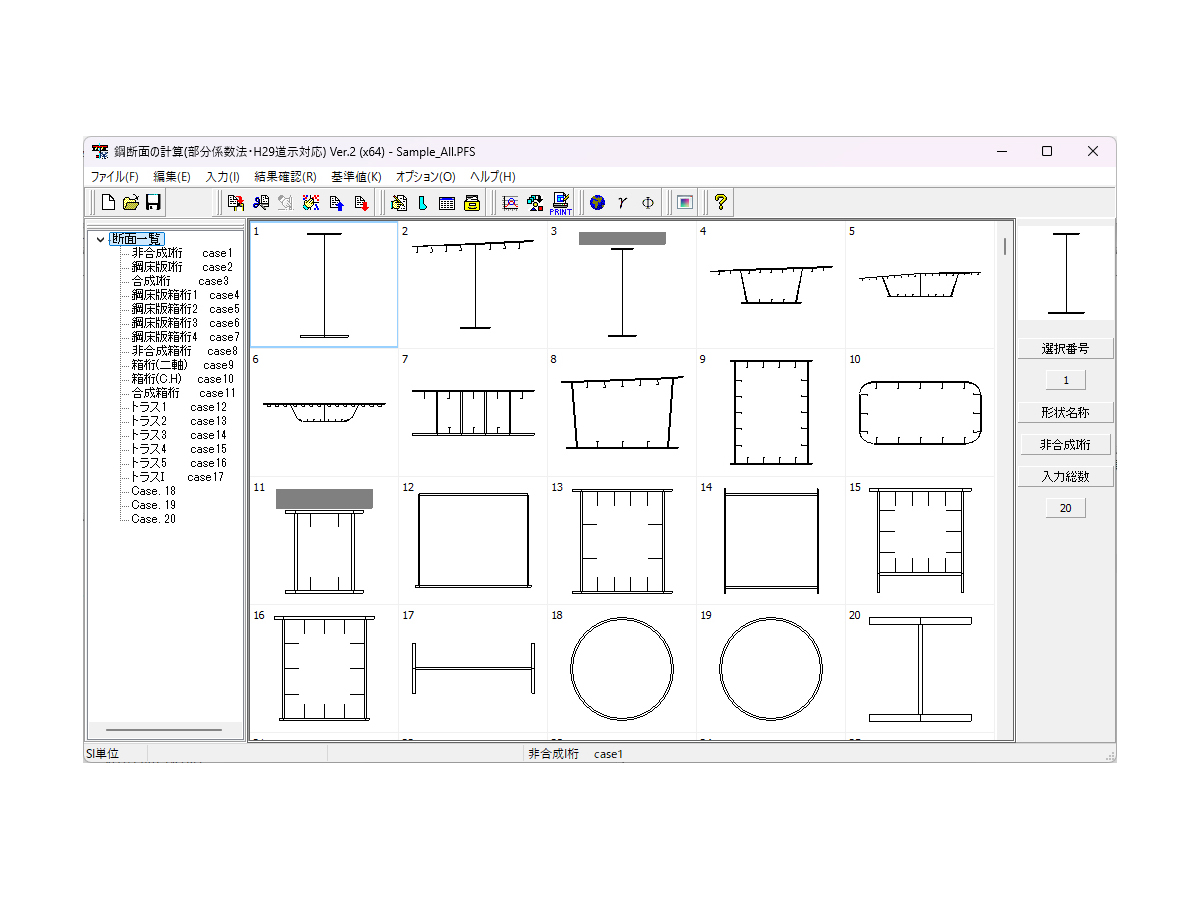Click the 形状名称 label button
The width and height of the screenshot is (1200, 900).
click(1065, 412)
